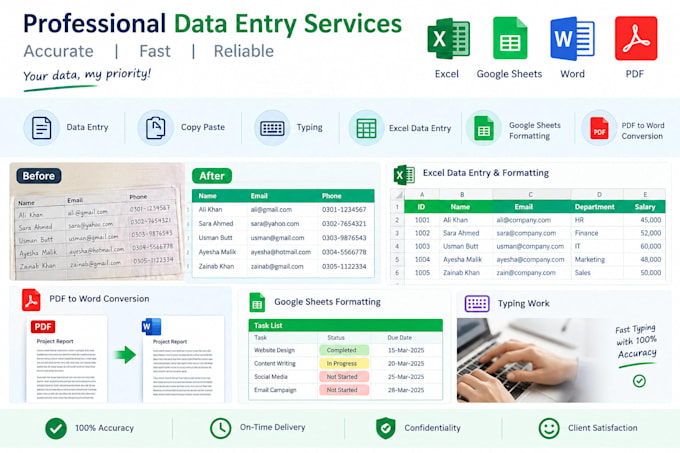Select the Google Sheets Formatting icon
Viewport: 680px width, 453px height.
tap(484, 128)
